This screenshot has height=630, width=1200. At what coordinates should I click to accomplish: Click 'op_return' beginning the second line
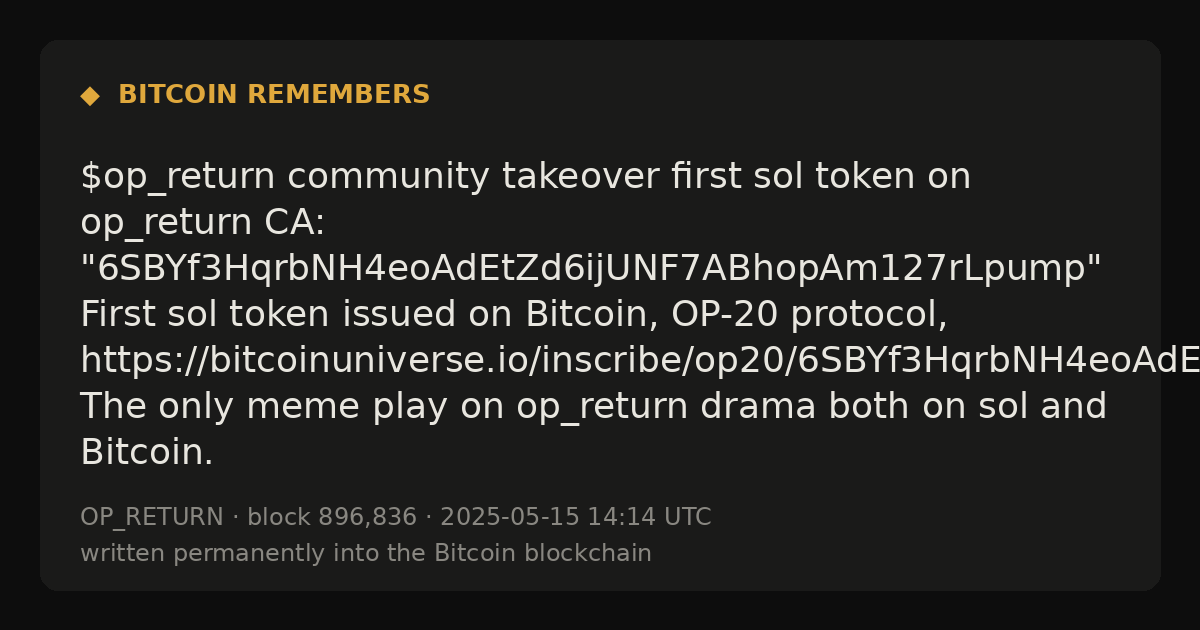(166, 225)
